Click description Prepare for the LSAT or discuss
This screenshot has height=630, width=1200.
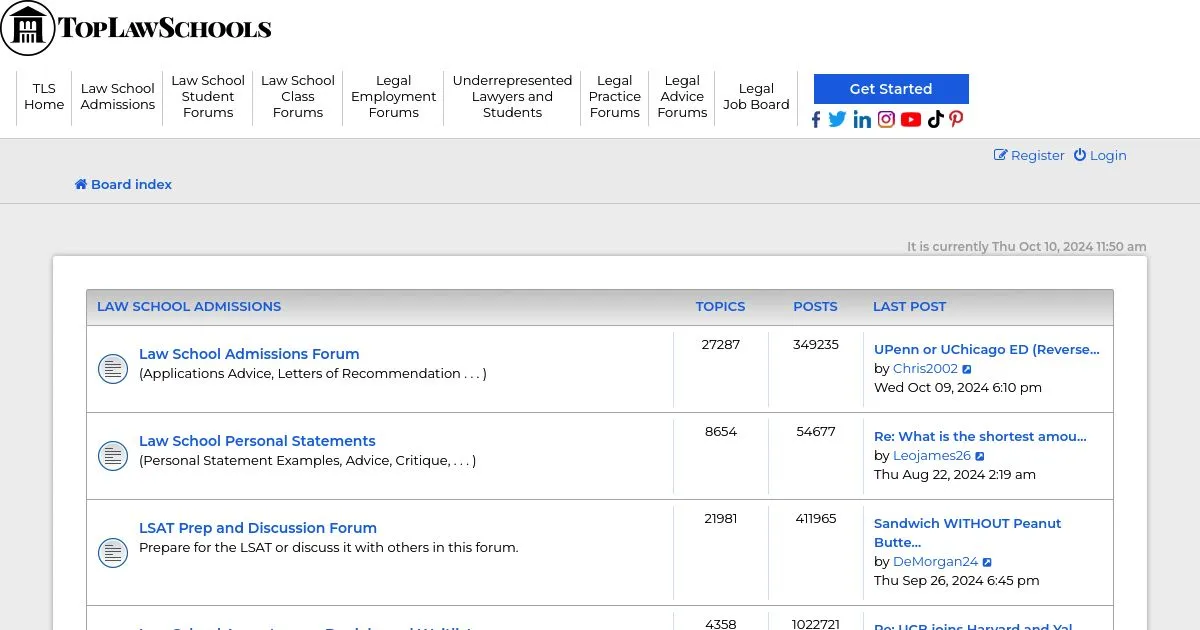pos(329,548)
